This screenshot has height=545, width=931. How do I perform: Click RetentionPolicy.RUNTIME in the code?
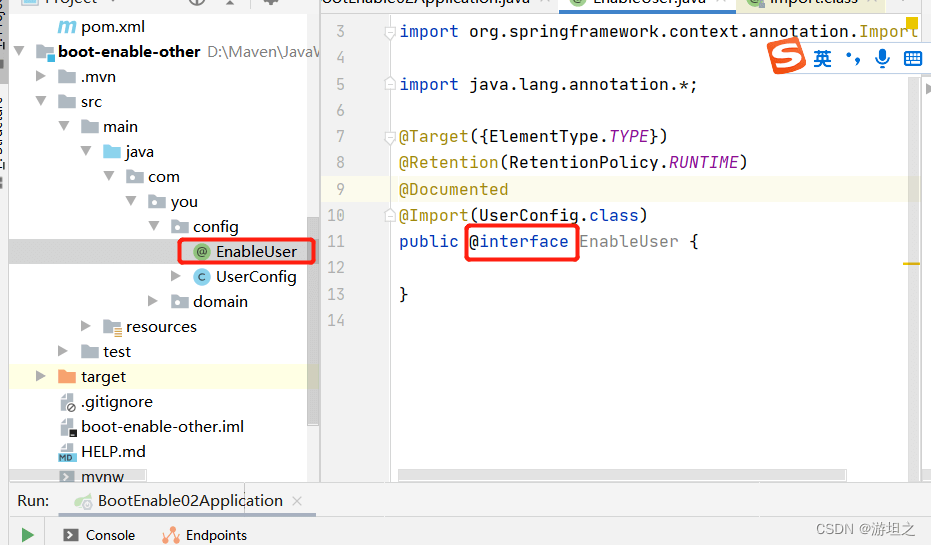tap(623, 163)
